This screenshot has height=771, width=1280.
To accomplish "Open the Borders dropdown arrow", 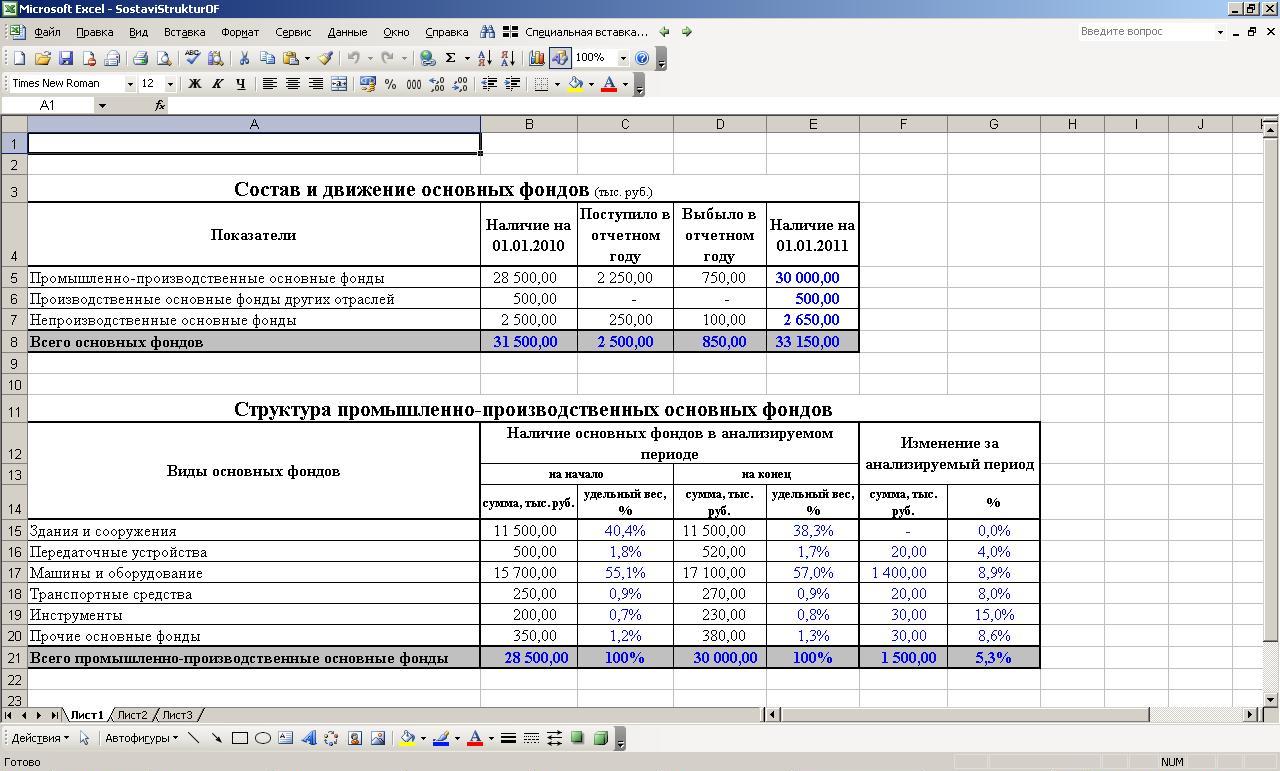I will (557, 84).
